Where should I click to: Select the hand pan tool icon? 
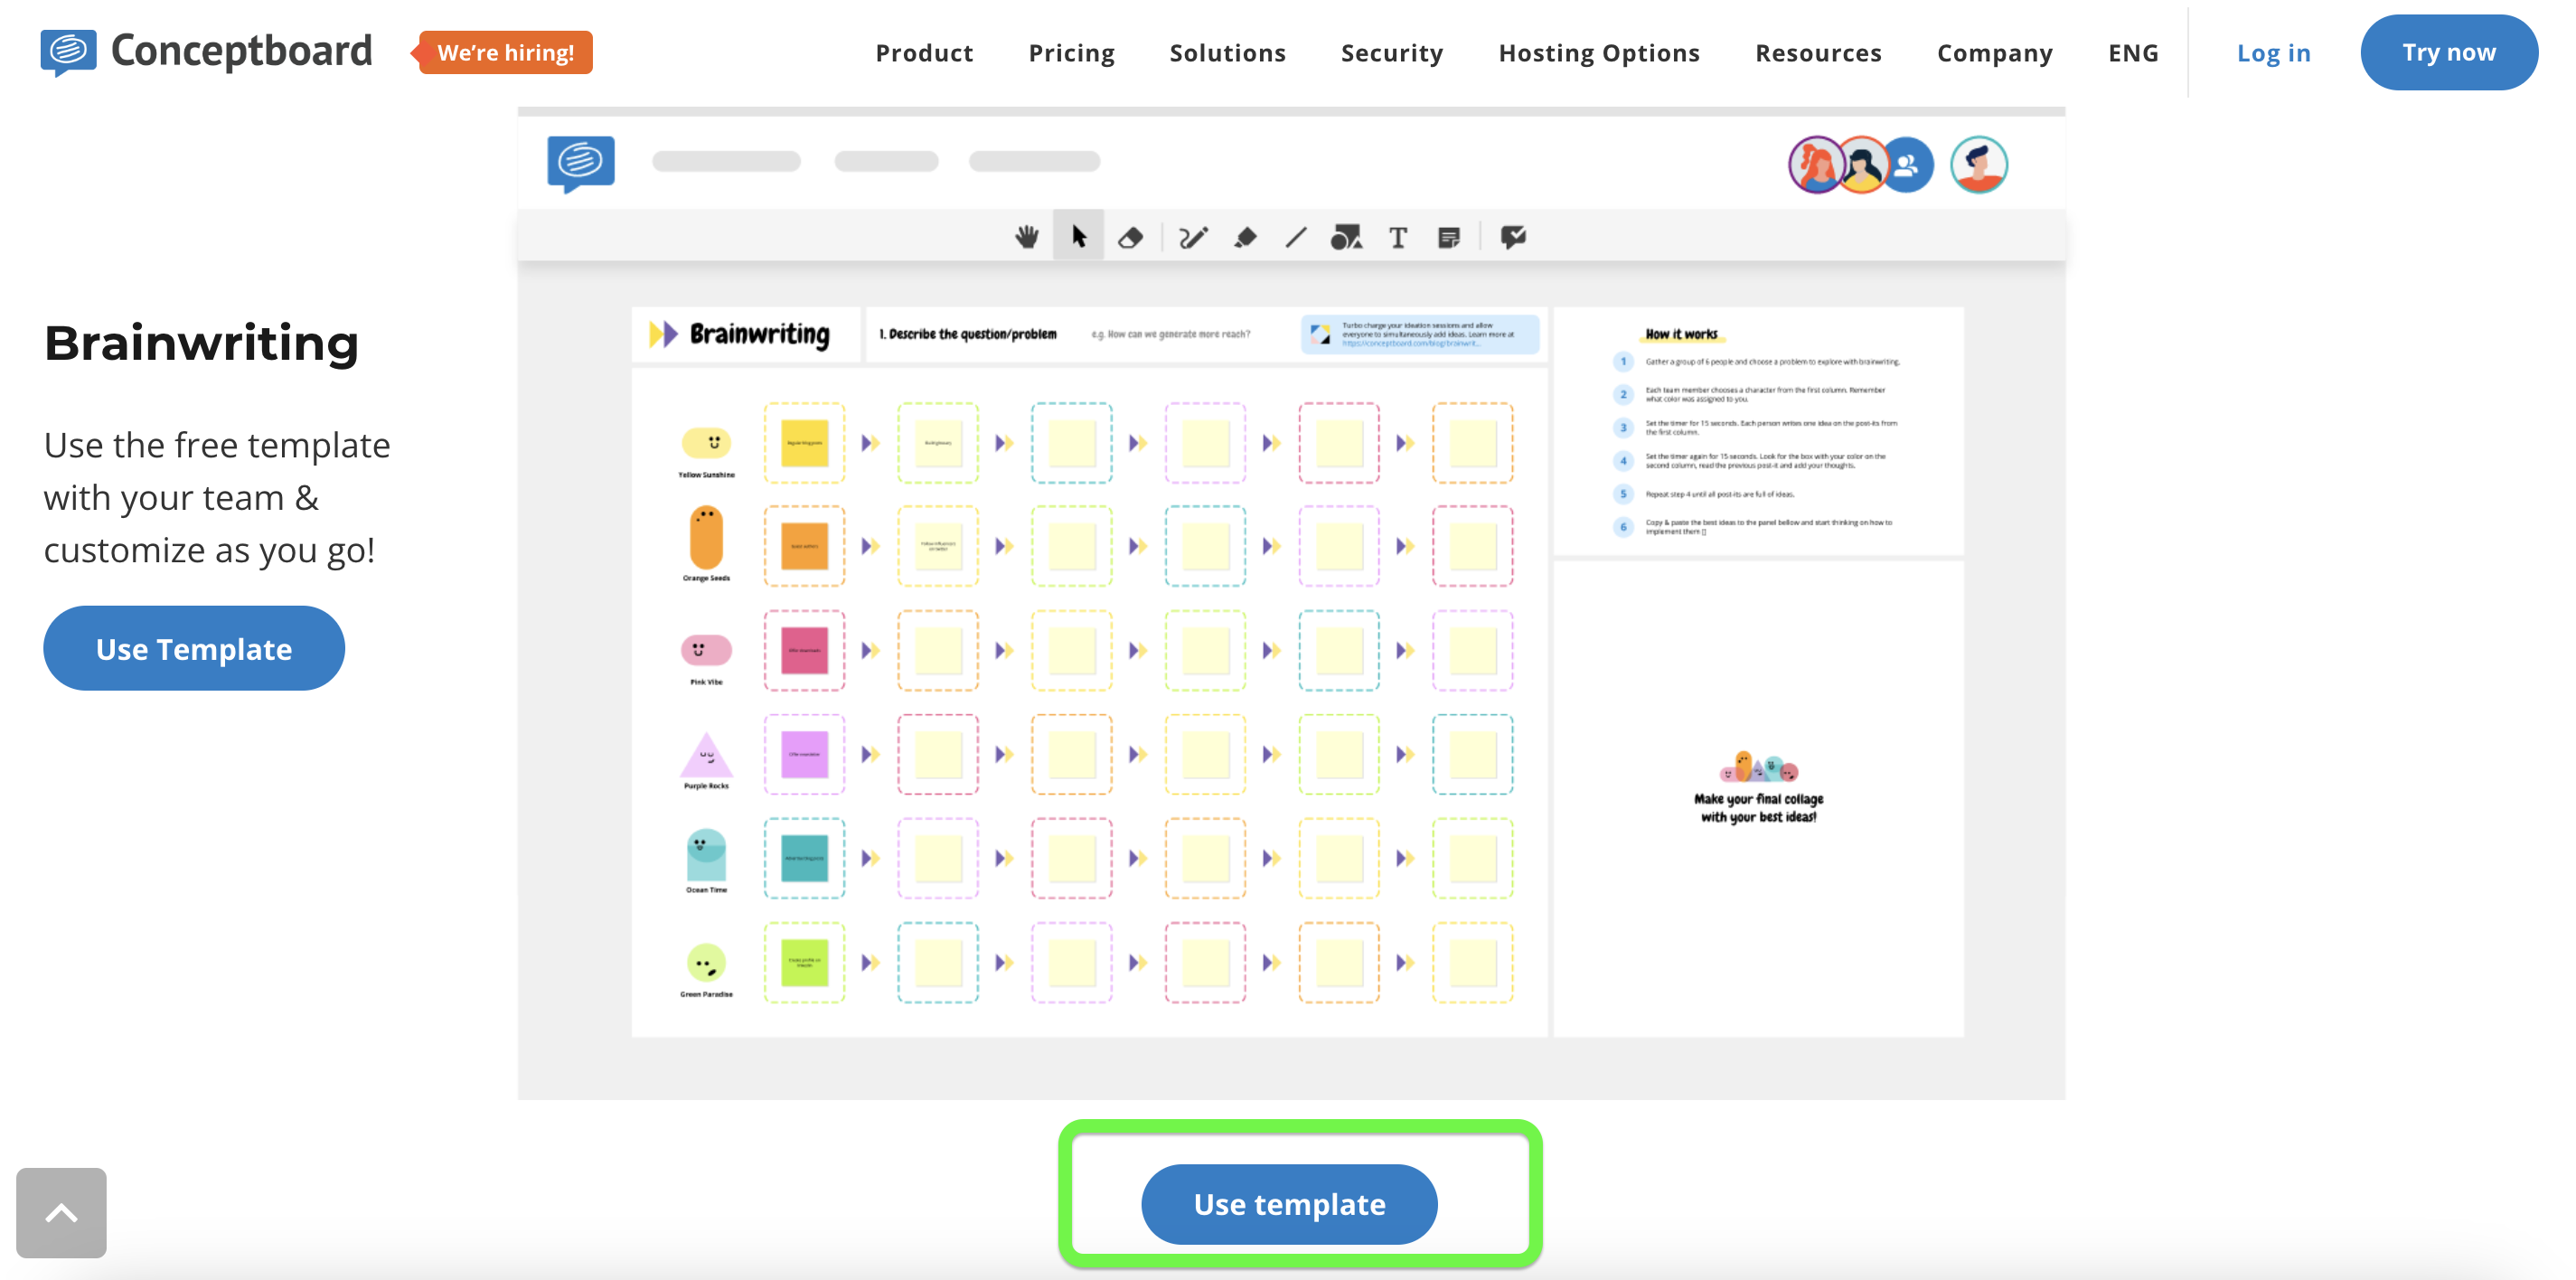coord(1026,237)
